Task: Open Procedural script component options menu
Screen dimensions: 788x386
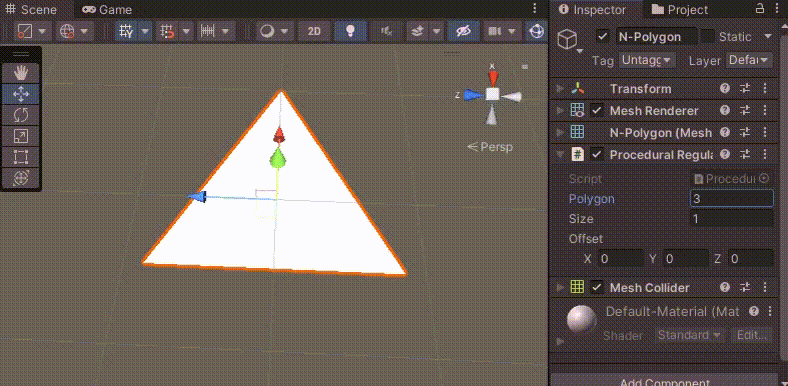Action: 765,155
